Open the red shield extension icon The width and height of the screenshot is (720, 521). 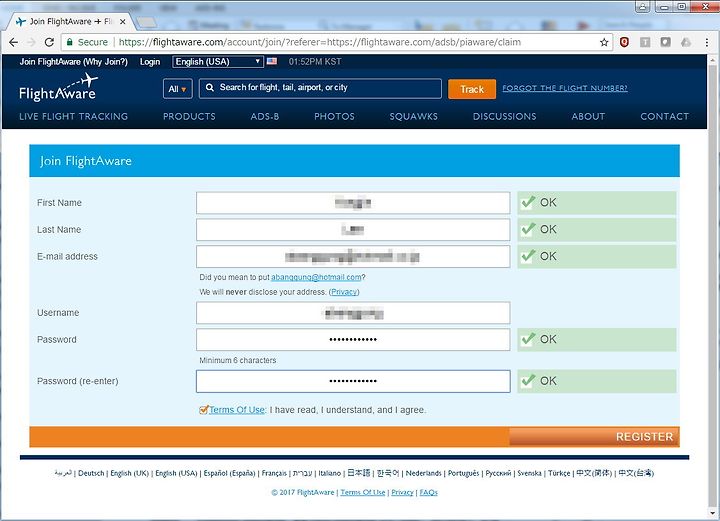coord(624,42)
